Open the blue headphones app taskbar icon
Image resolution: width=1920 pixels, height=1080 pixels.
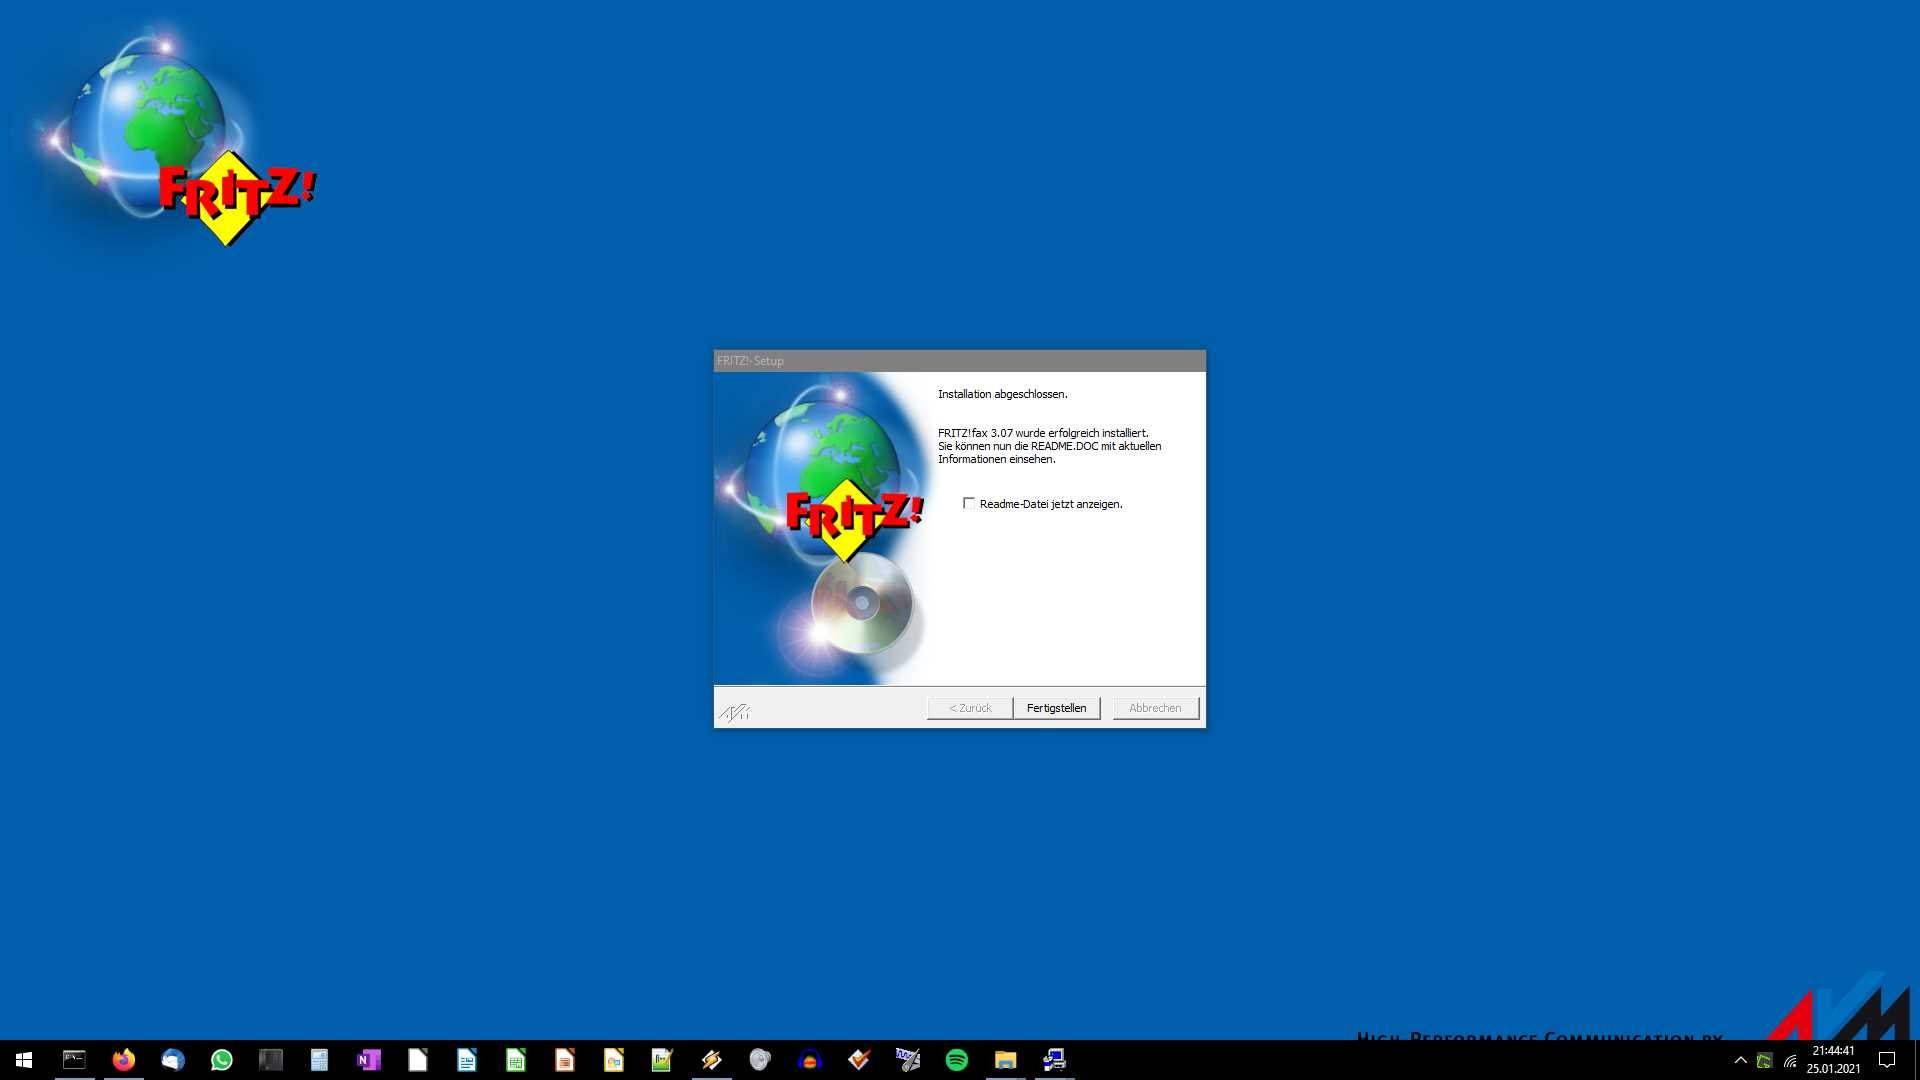[809, 1060]
